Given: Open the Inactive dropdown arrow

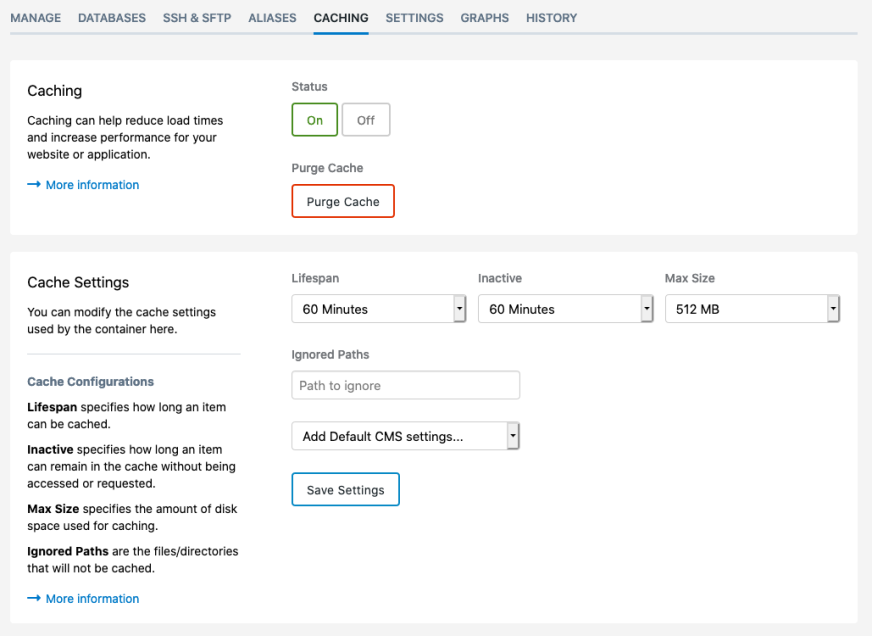Looking at the screenshot, I should (x=647, y=308).
